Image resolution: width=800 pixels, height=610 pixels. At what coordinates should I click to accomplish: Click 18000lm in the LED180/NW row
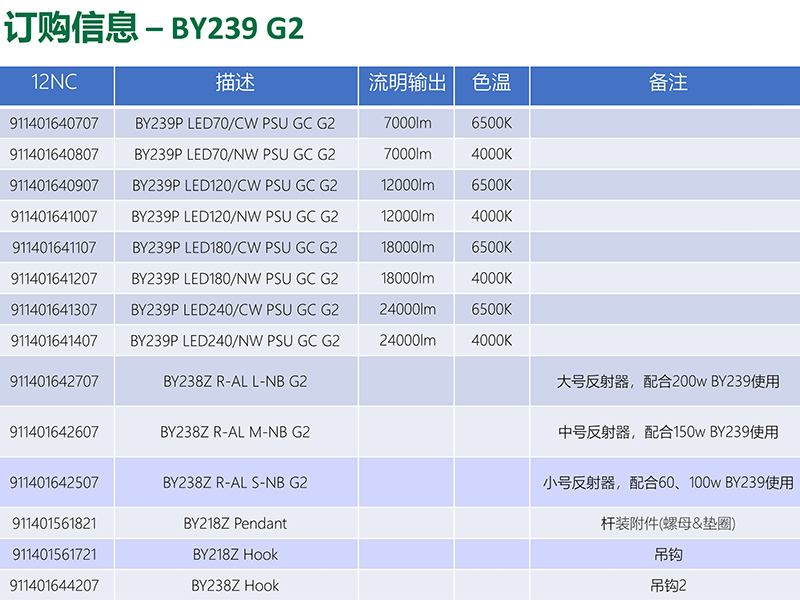pos(407,279)
